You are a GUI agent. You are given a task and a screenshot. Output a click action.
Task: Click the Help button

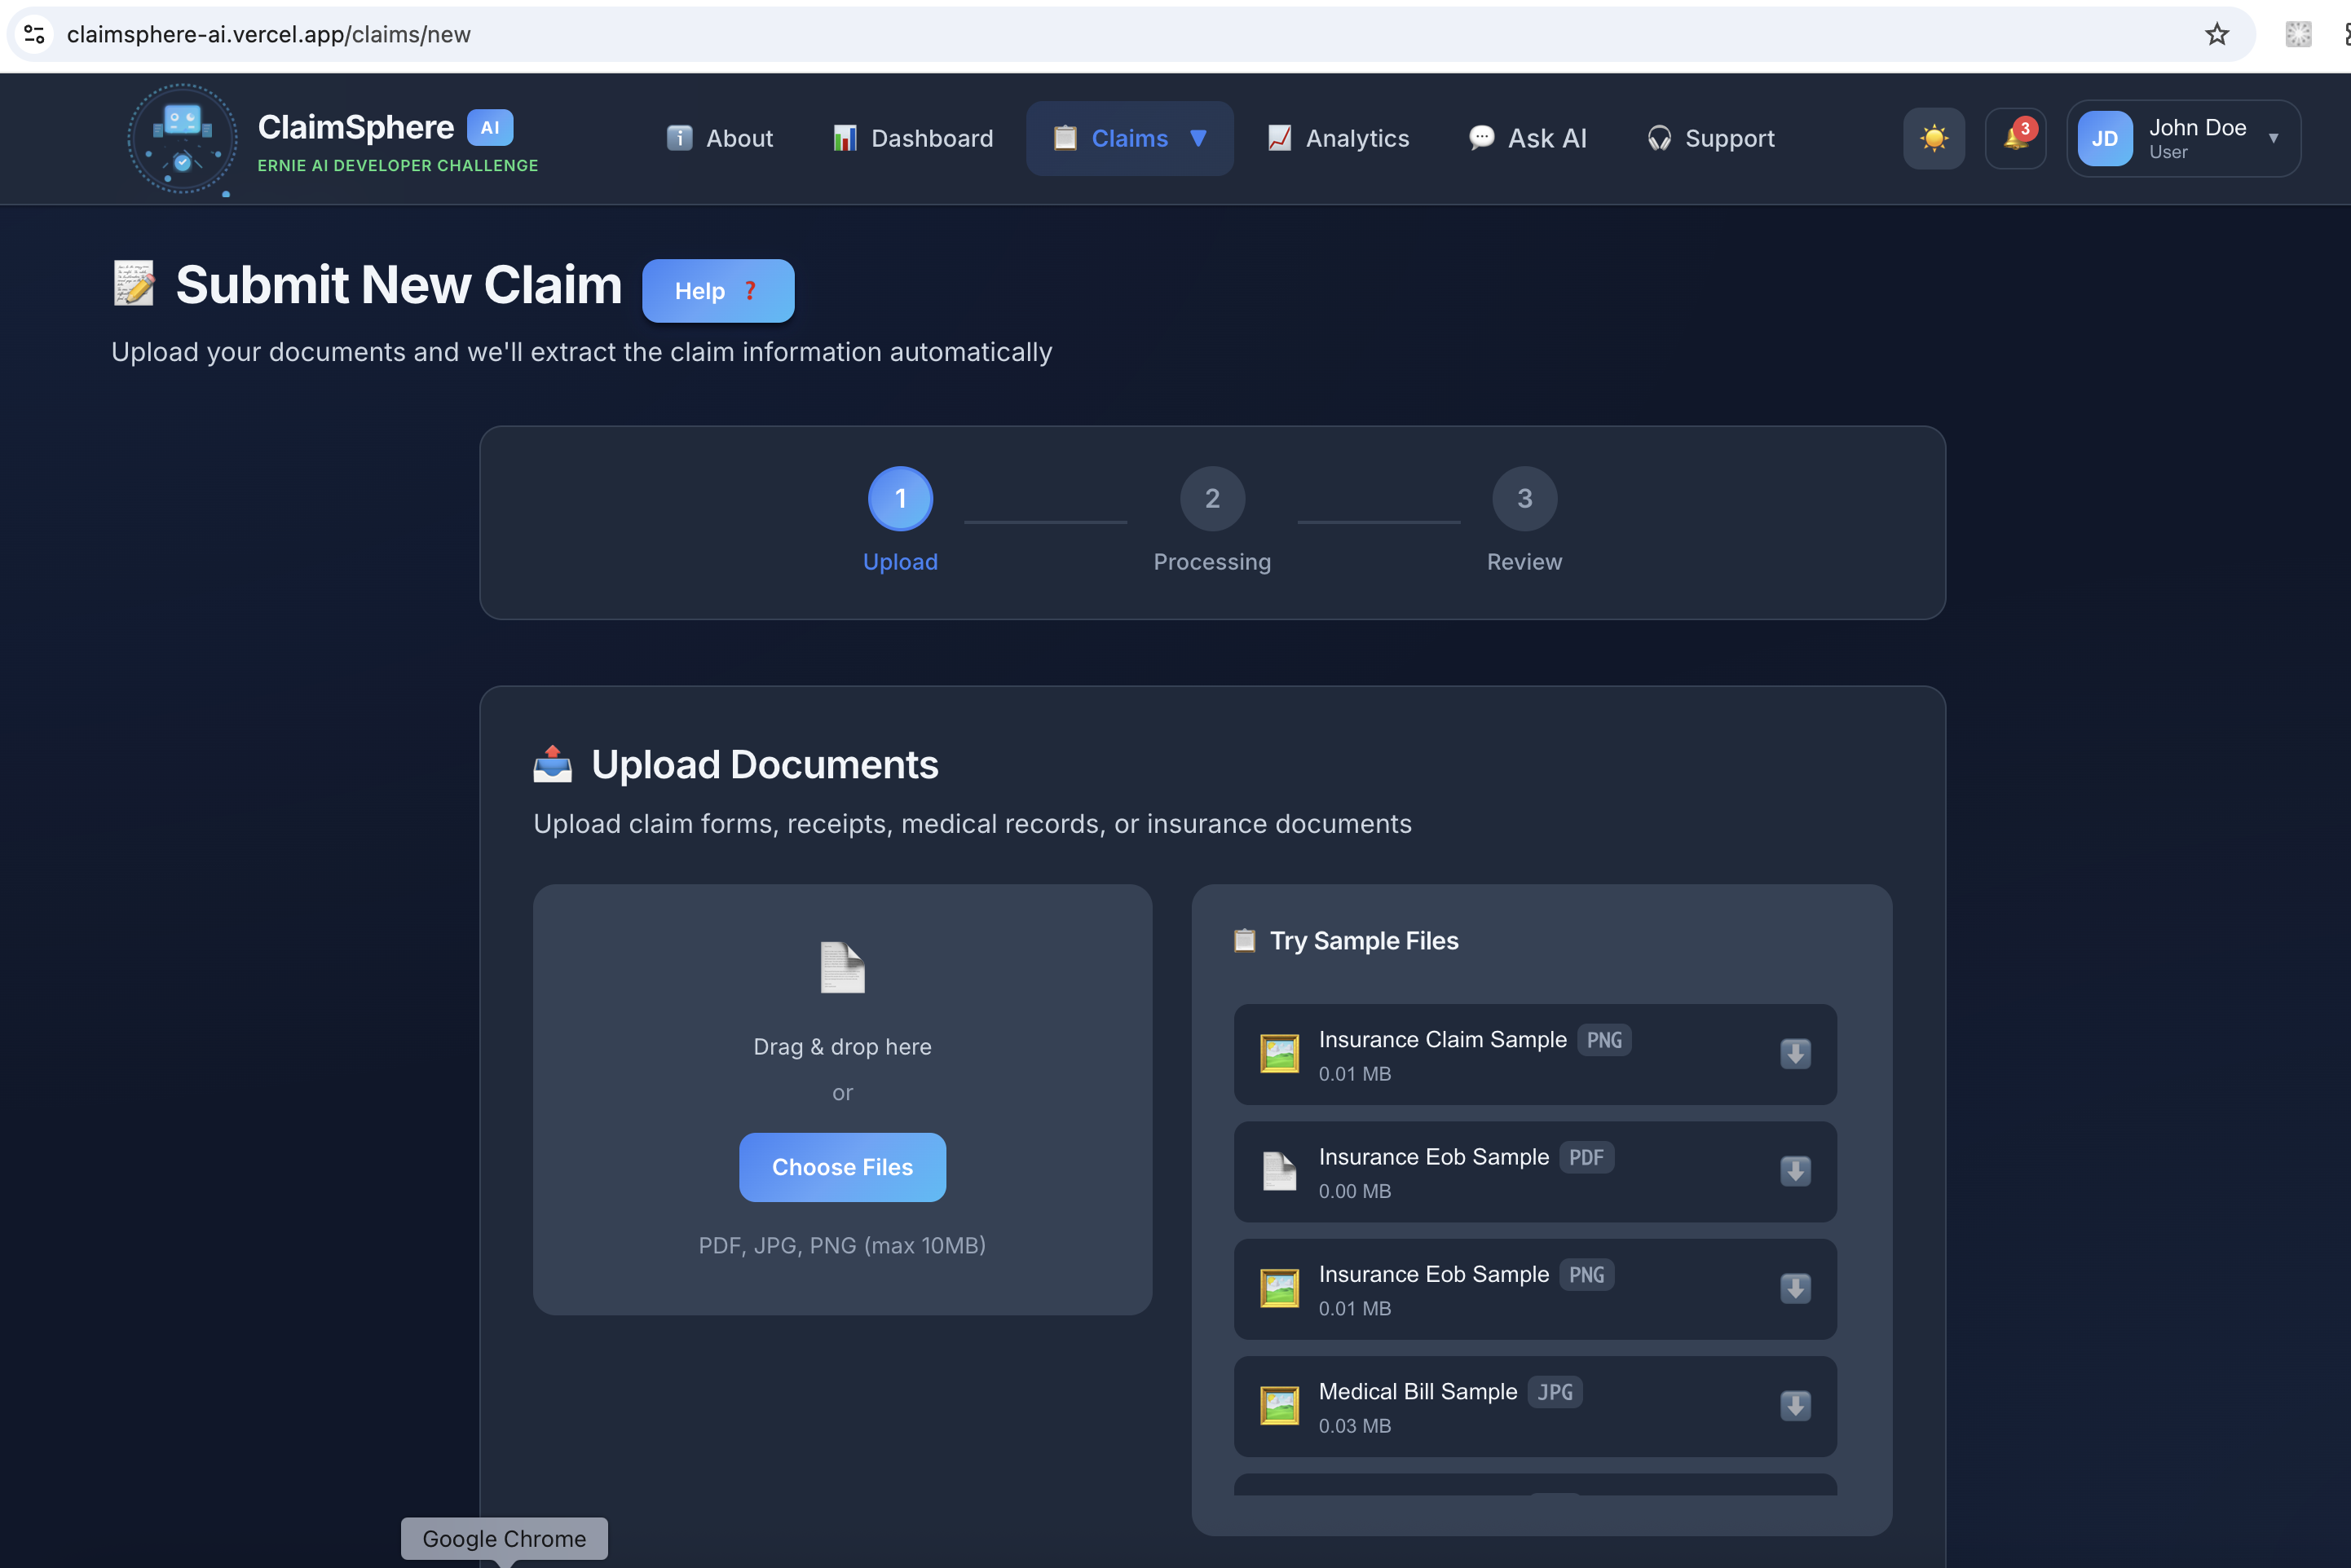pos(717,291)
